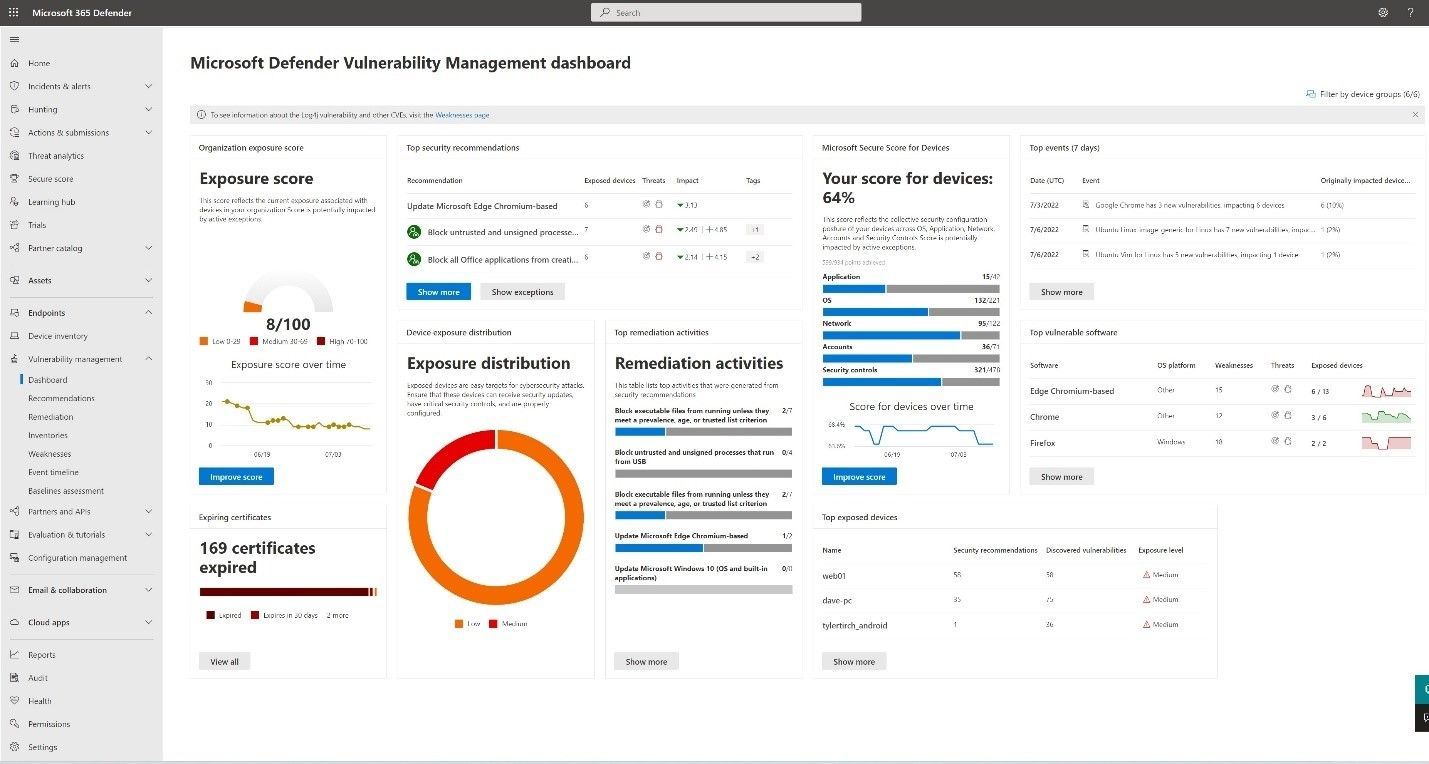Dismiss the Log4j notification banner

1415,114
